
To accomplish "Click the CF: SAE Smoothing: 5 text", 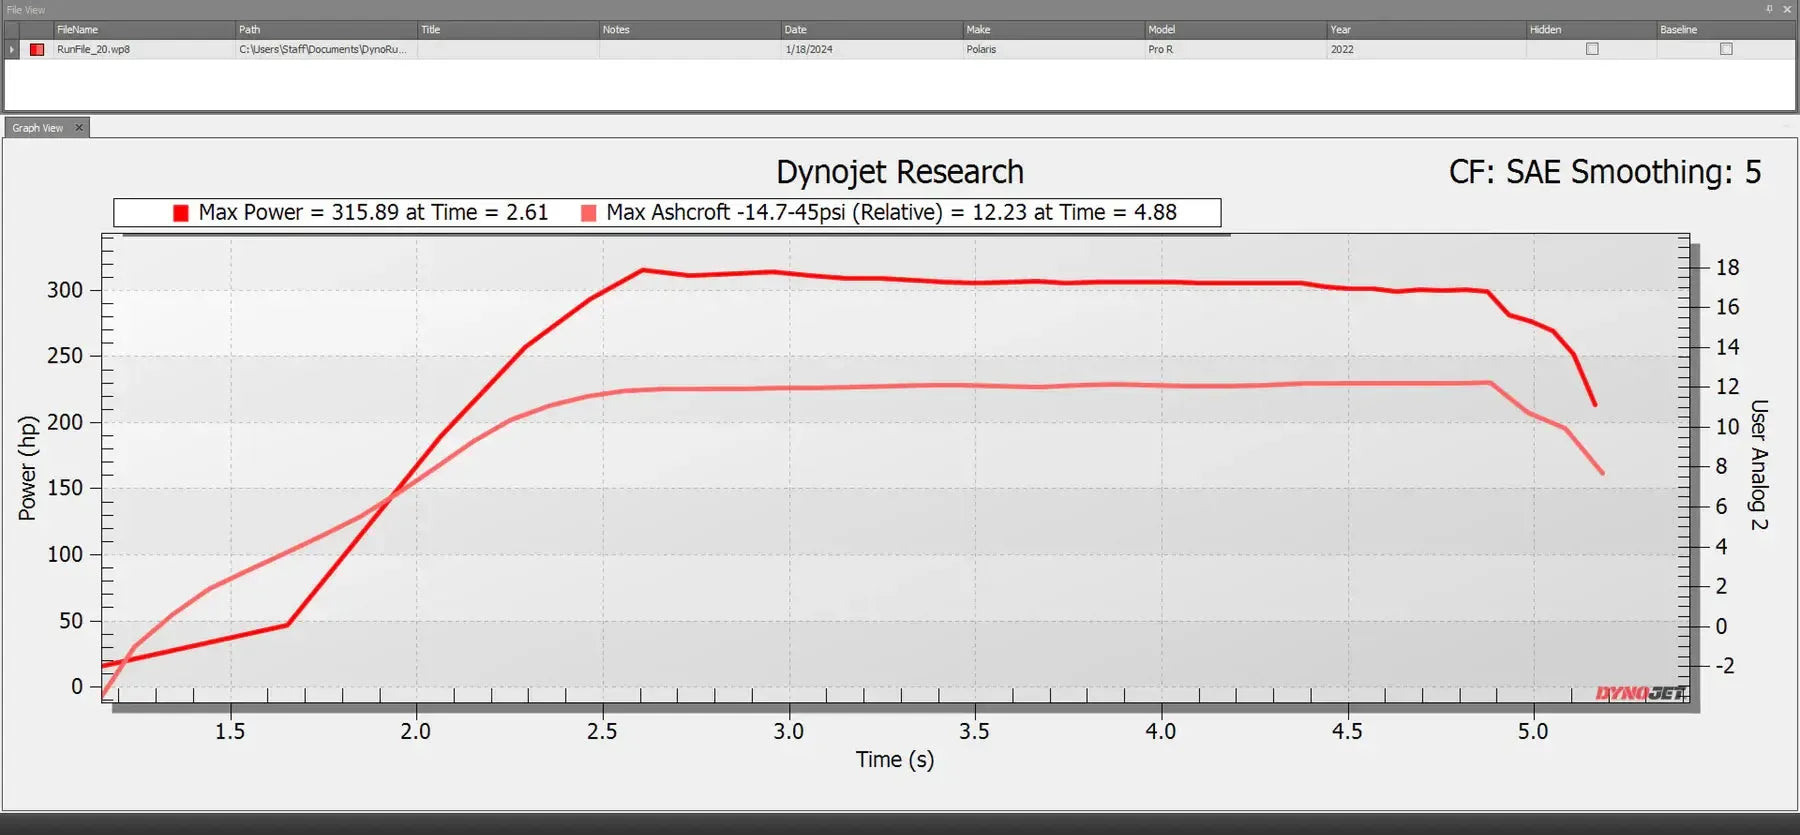I will 1604,172.
